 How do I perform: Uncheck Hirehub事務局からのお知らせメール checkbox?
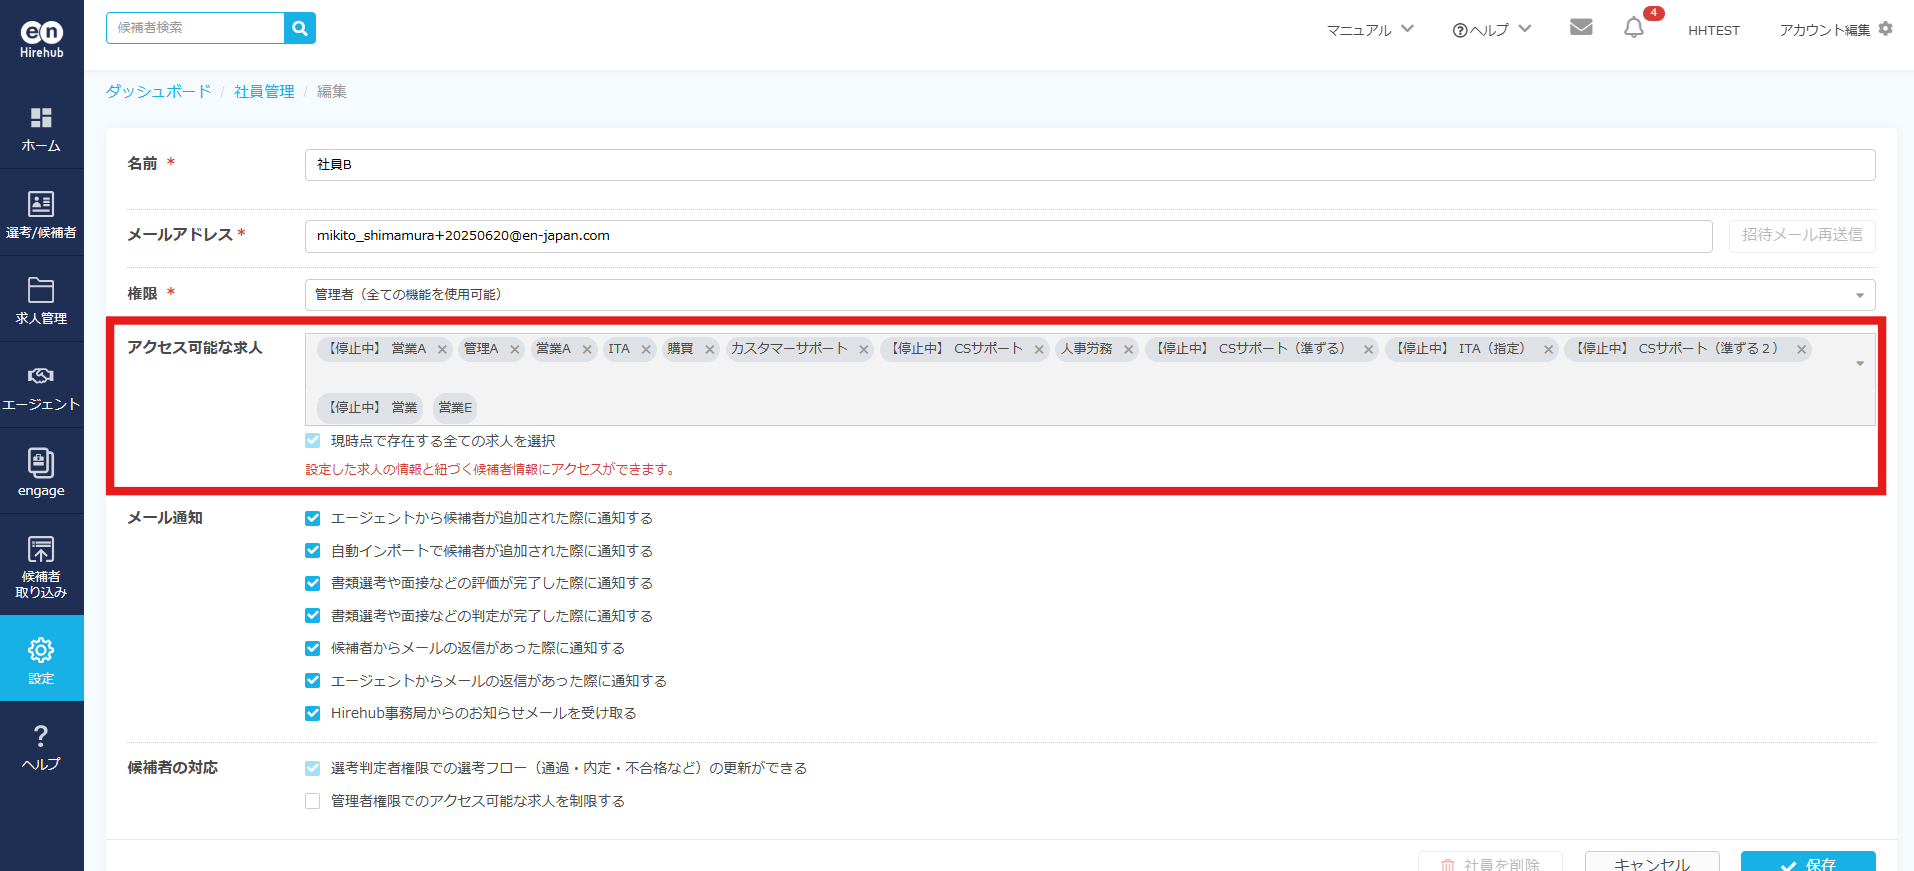(313, 714)
